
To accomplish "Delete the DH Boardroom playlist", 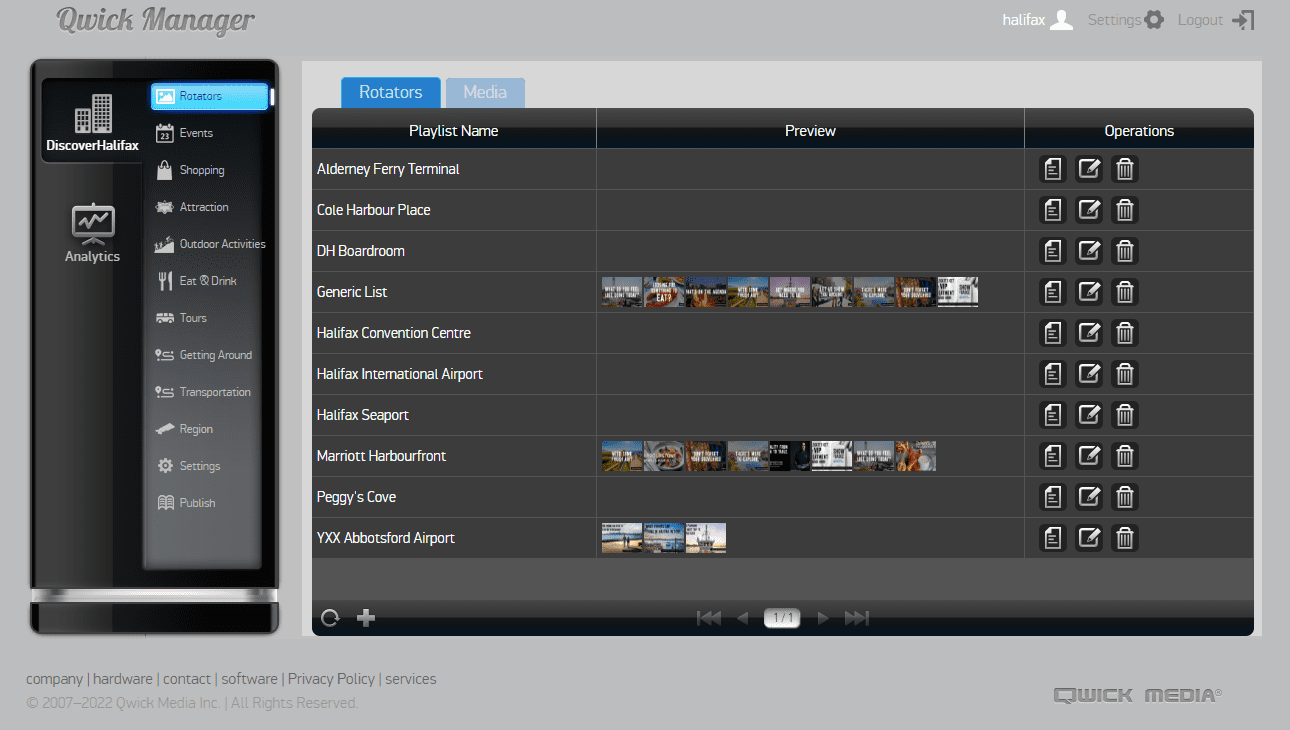I will (x=1125, y=251).
